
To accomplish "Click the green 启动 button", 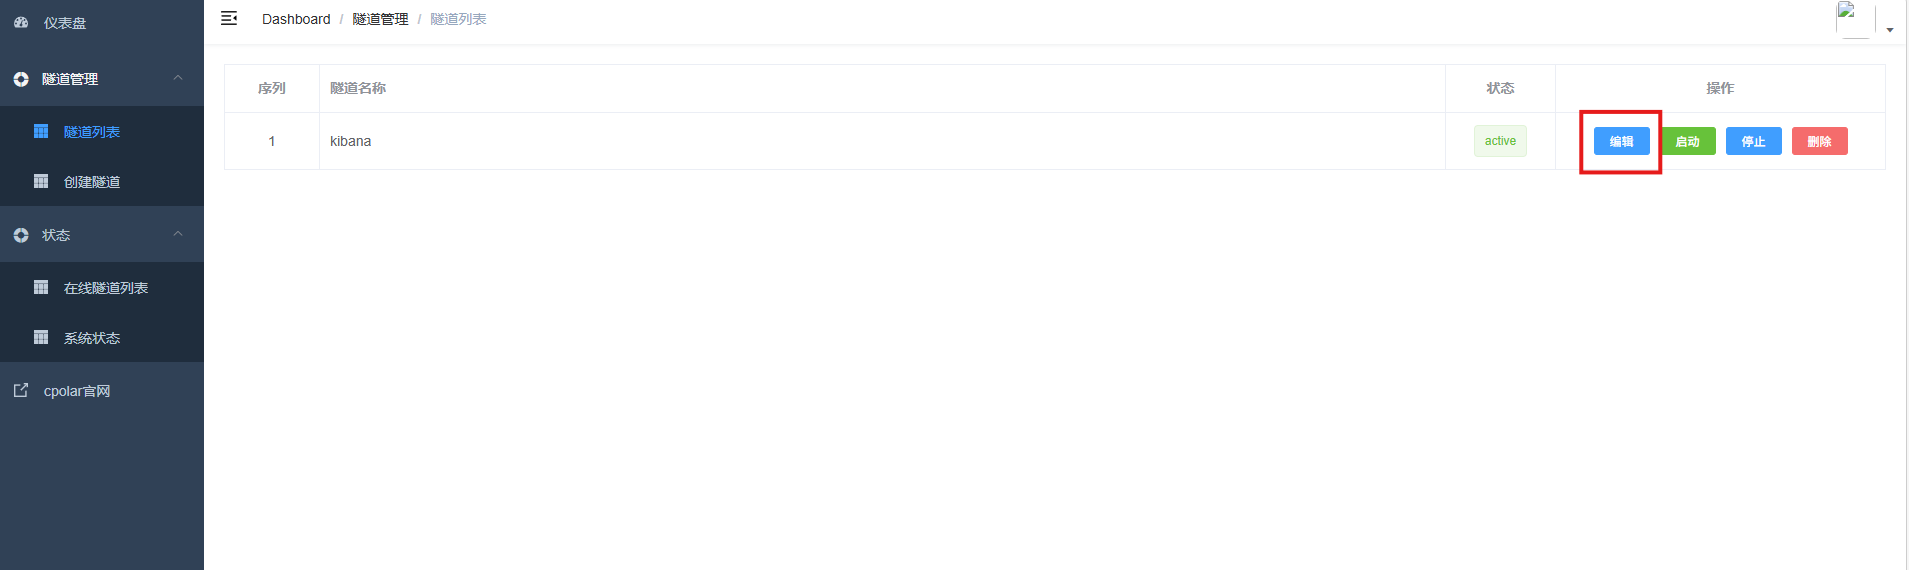I will coord(1688,141).
